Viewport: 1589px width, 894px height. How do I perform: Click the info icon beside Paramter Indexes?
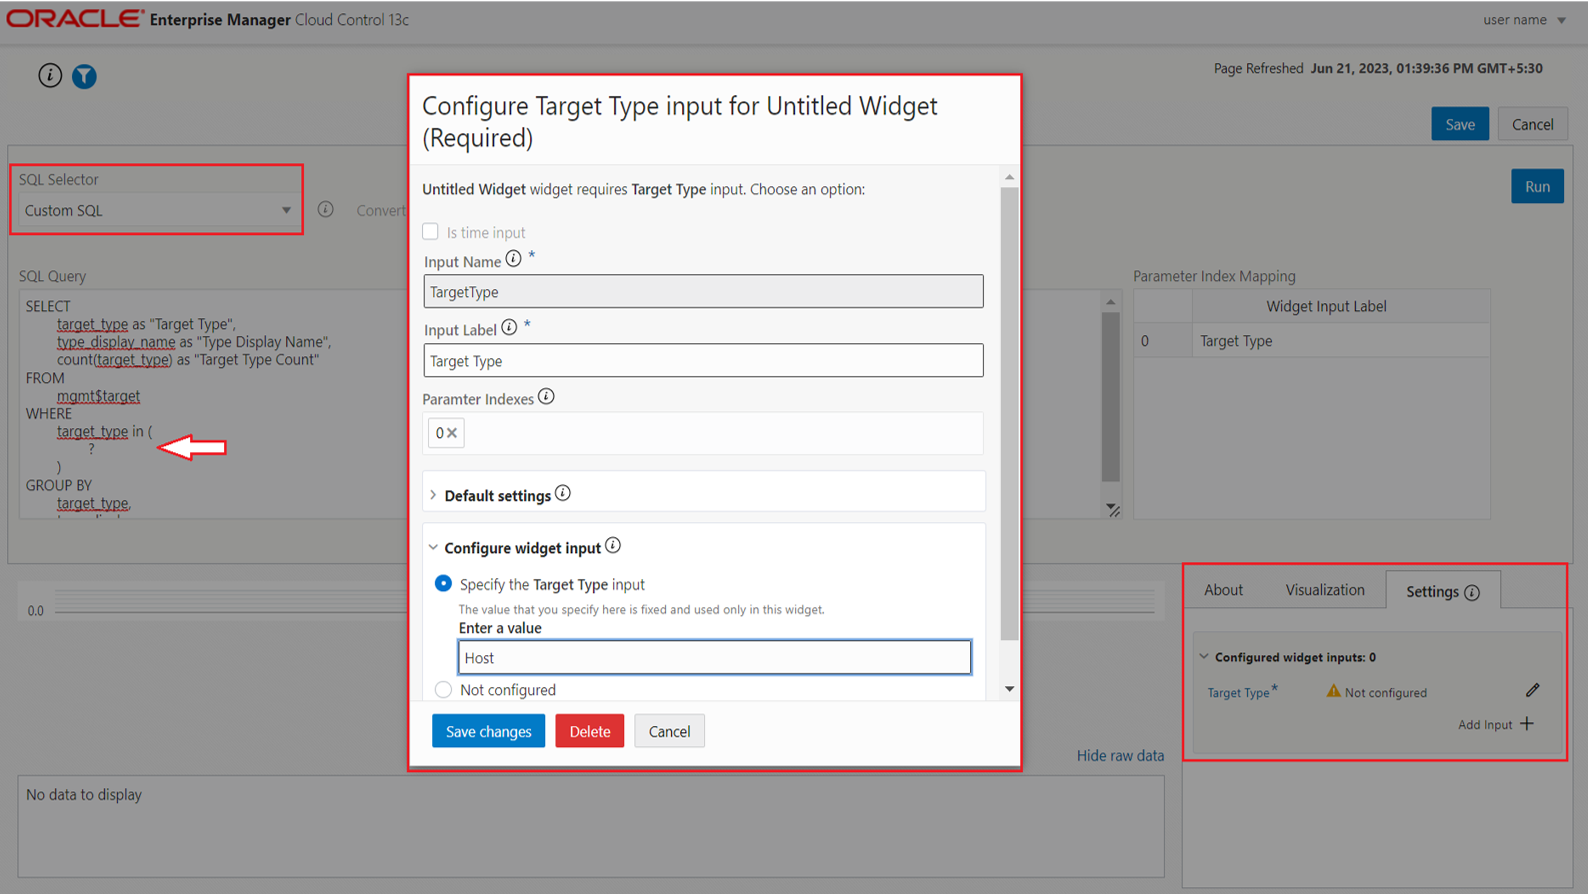tap(546, 397)
